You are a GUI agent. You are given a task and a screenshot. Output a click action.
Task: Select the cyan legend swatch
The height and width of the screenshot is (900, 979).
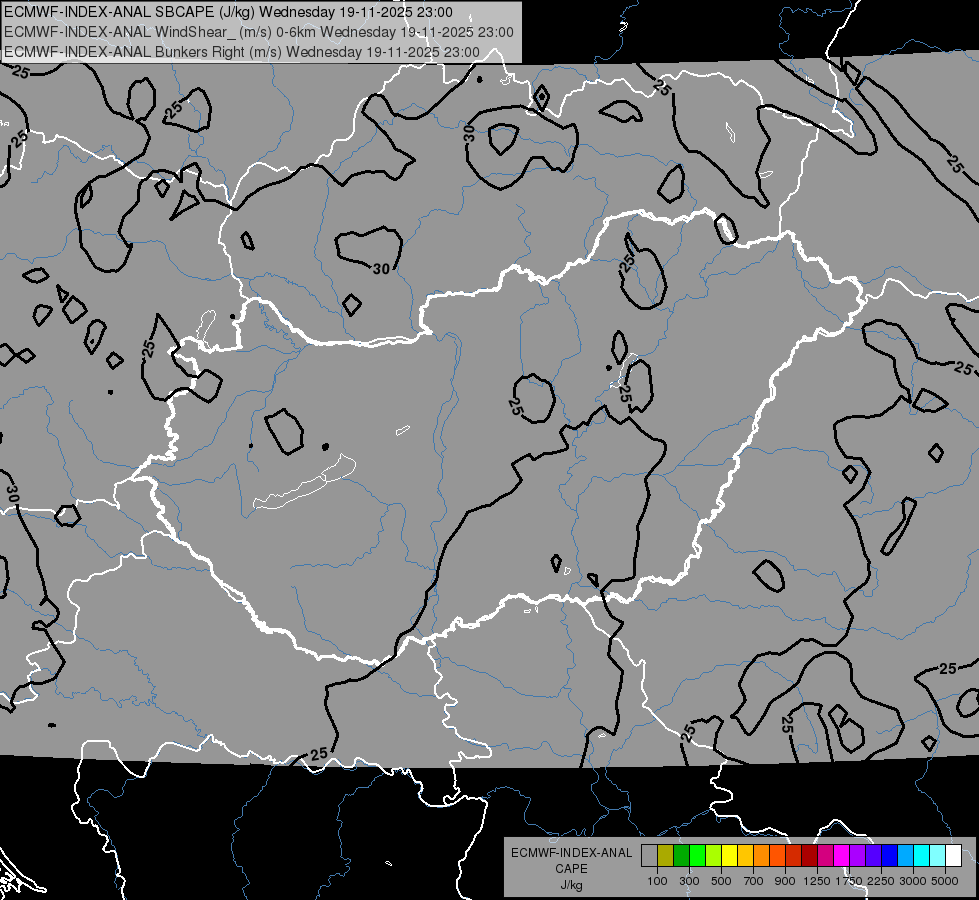click(922, 856)
